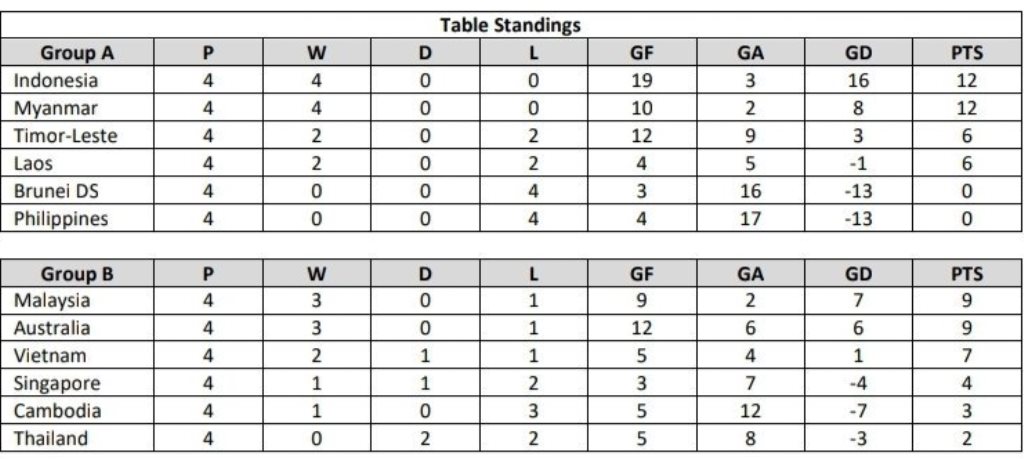
Task: Select Cambodia's GD value -7
Action: [x=858, y=411]
